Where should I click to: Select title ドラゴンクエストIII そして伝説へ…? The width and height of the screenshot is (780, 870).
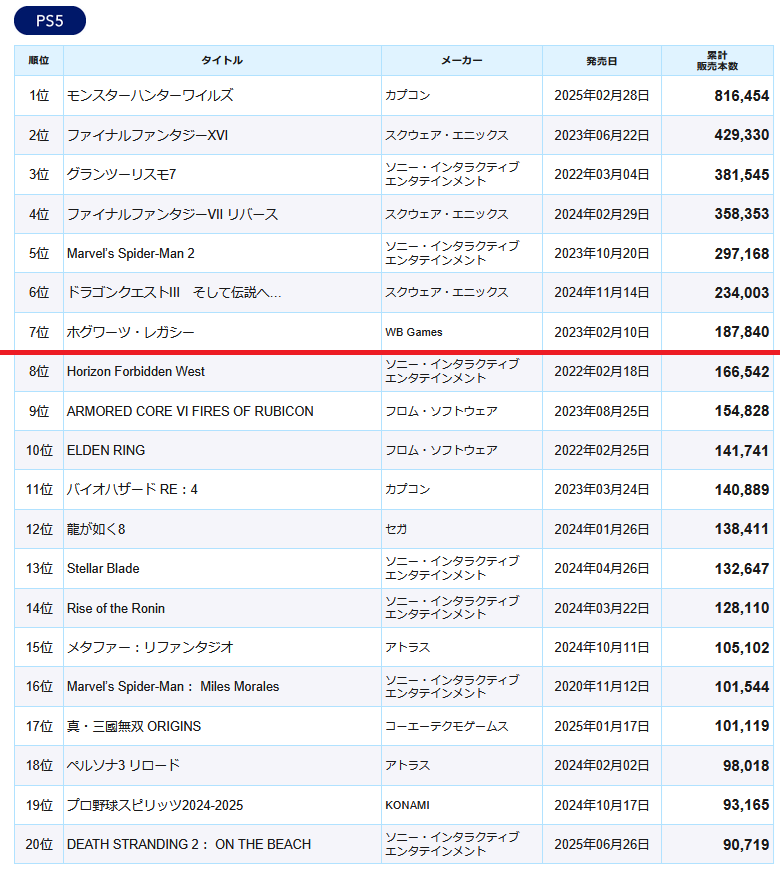click(174, 292)
